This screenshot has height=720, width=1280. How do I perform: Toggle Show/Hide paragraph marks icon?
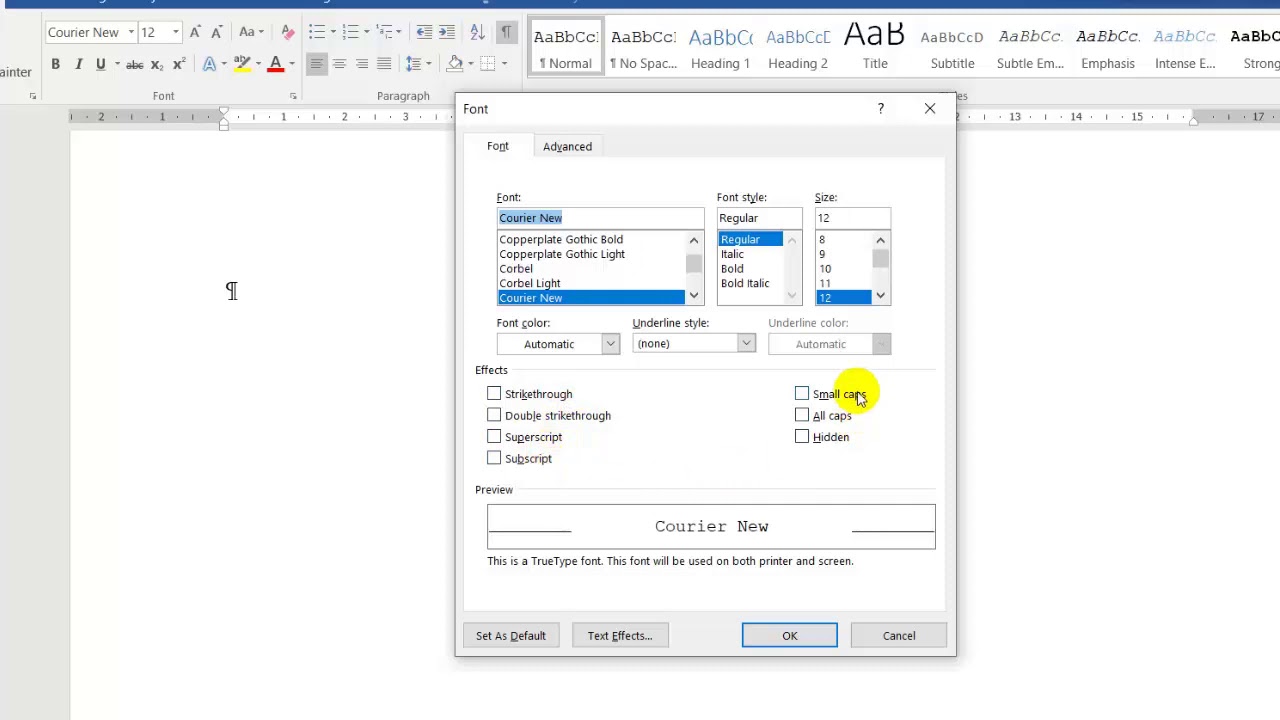pos(506,32)
